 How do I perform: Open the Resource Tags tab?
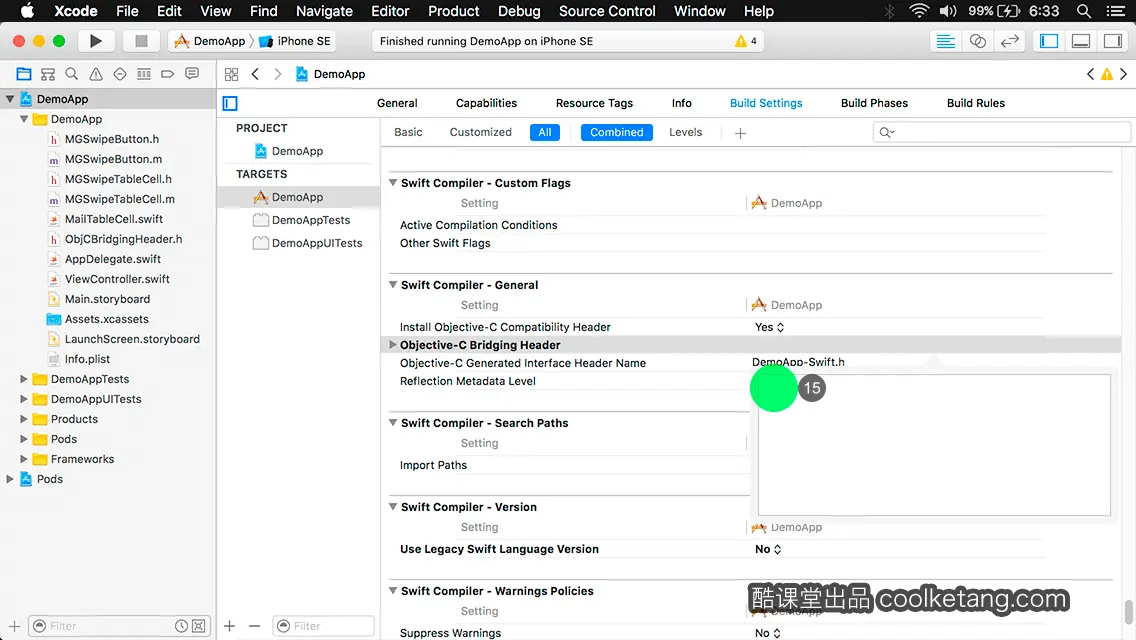pos(594,104)
